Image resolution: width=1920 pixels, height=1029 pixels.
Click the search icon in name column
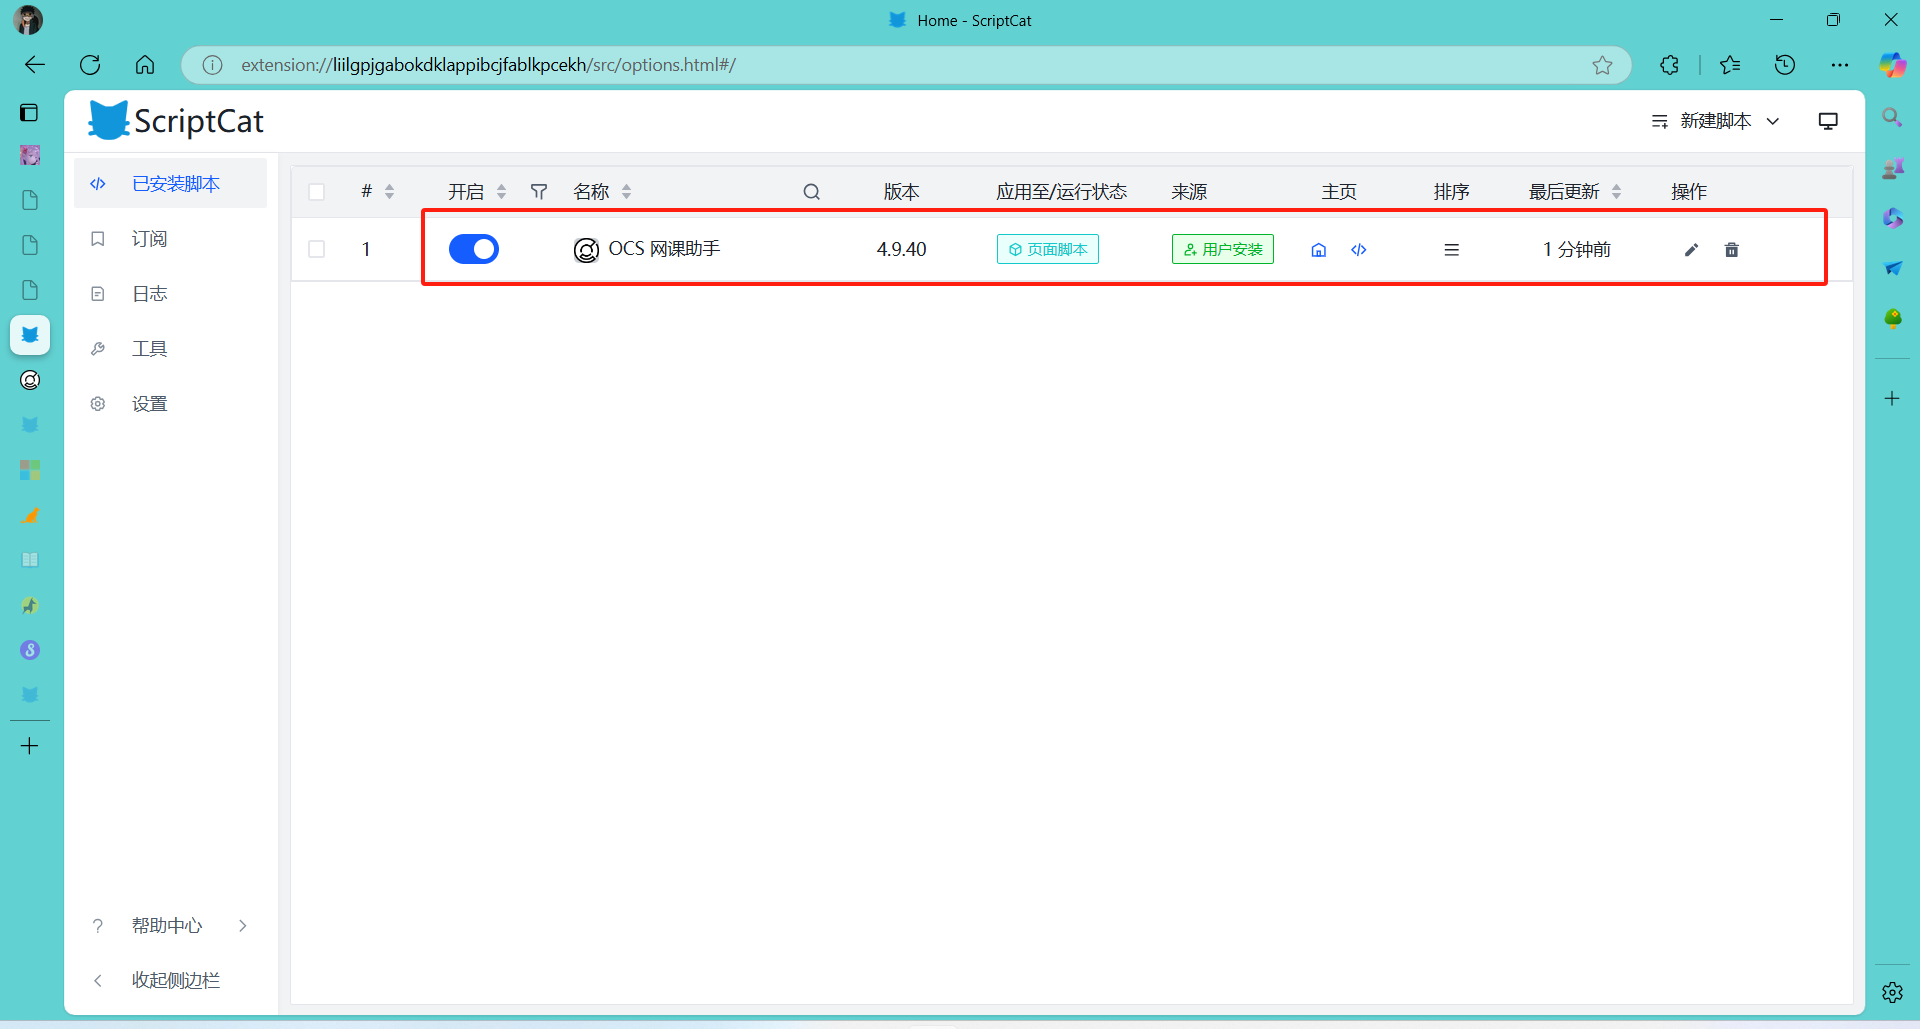pyautogui.click(x=812, y=192)
